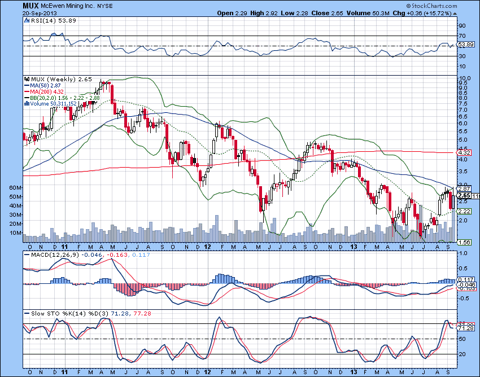The height and width of the screenshot is (377, 480).
Task: Click the tallest volume bar near February 2012
Action: click(x=217, y=228)
